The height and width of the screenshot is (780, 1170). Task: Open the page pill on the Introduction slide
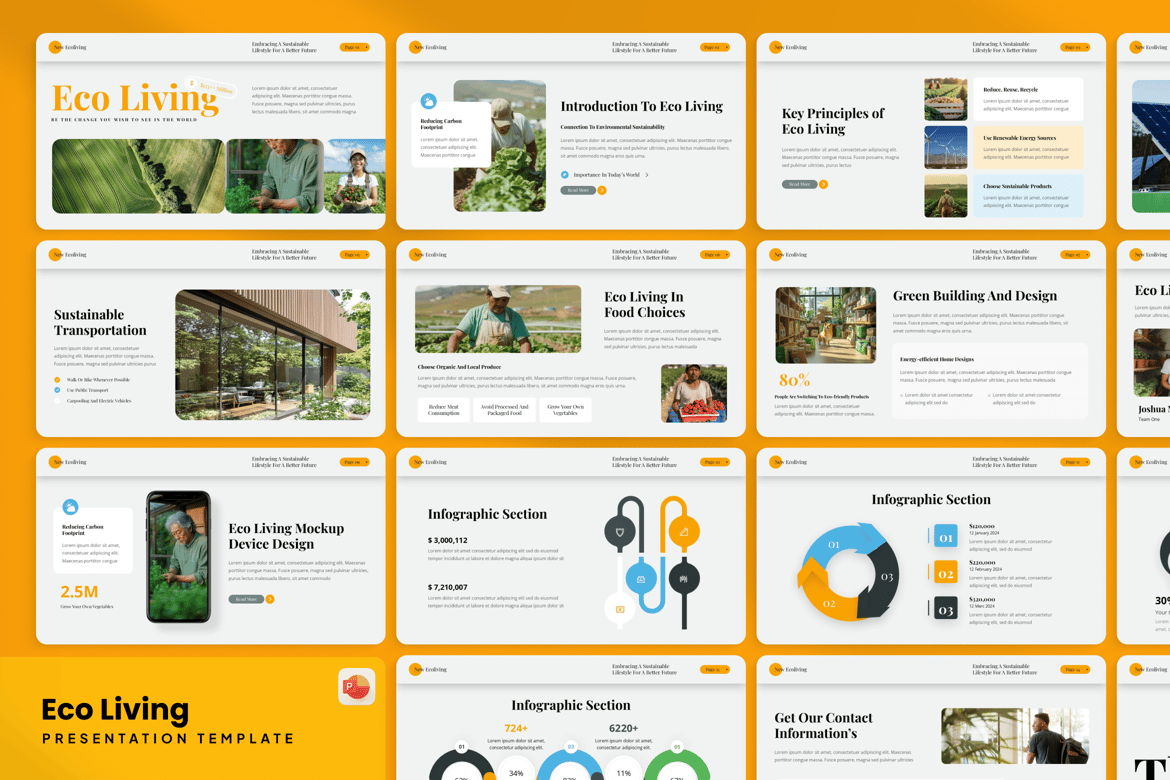click(x=715, y=47)
